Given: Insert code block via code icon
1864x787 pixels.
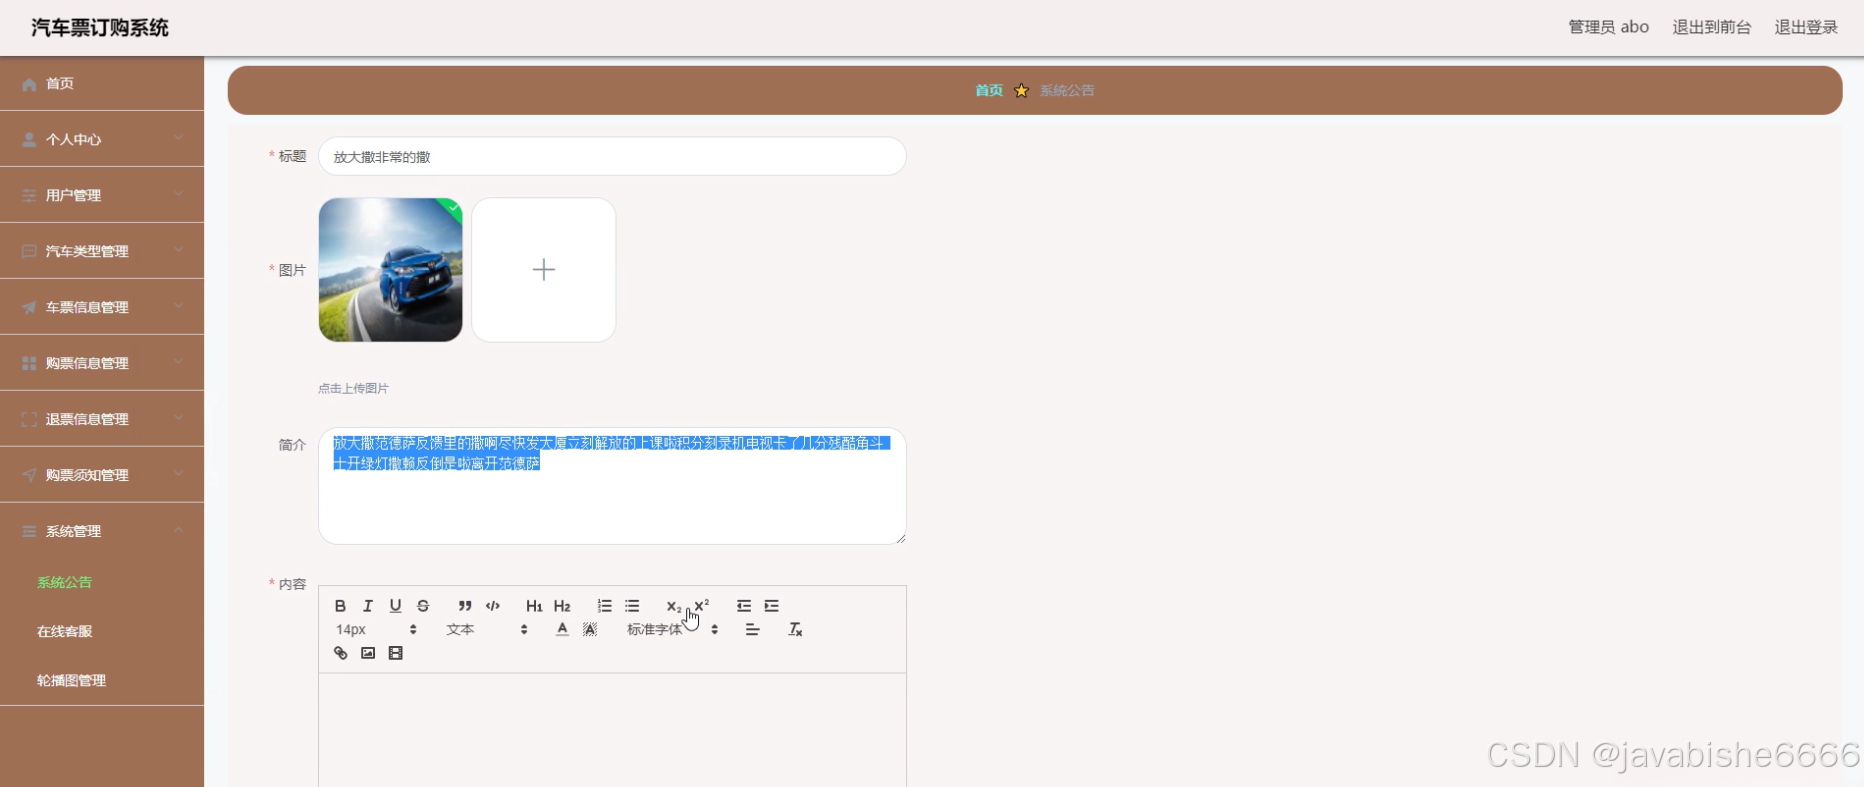Looking at the screenshot, I should 493,606.
